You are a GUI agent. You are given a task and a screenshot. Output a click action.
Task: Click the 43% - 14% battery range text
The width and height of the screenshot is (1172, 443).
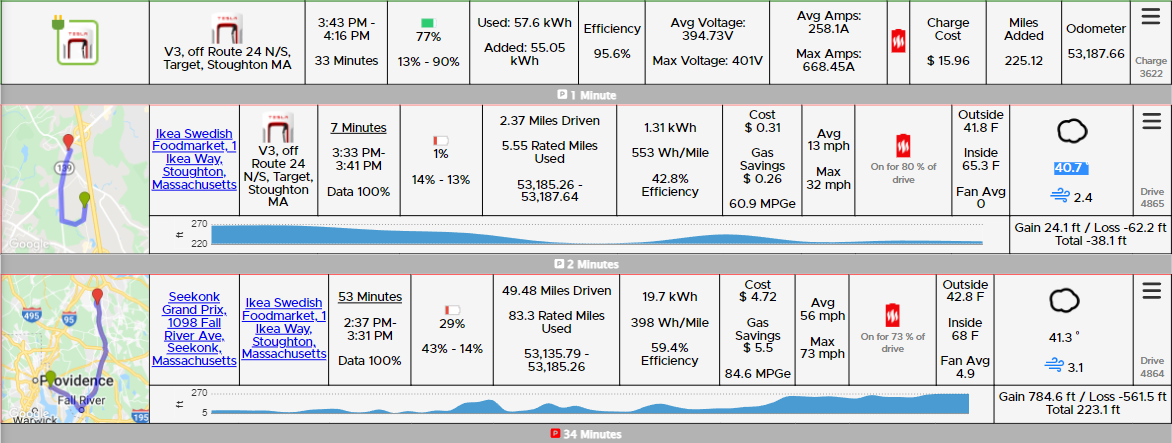452,347
